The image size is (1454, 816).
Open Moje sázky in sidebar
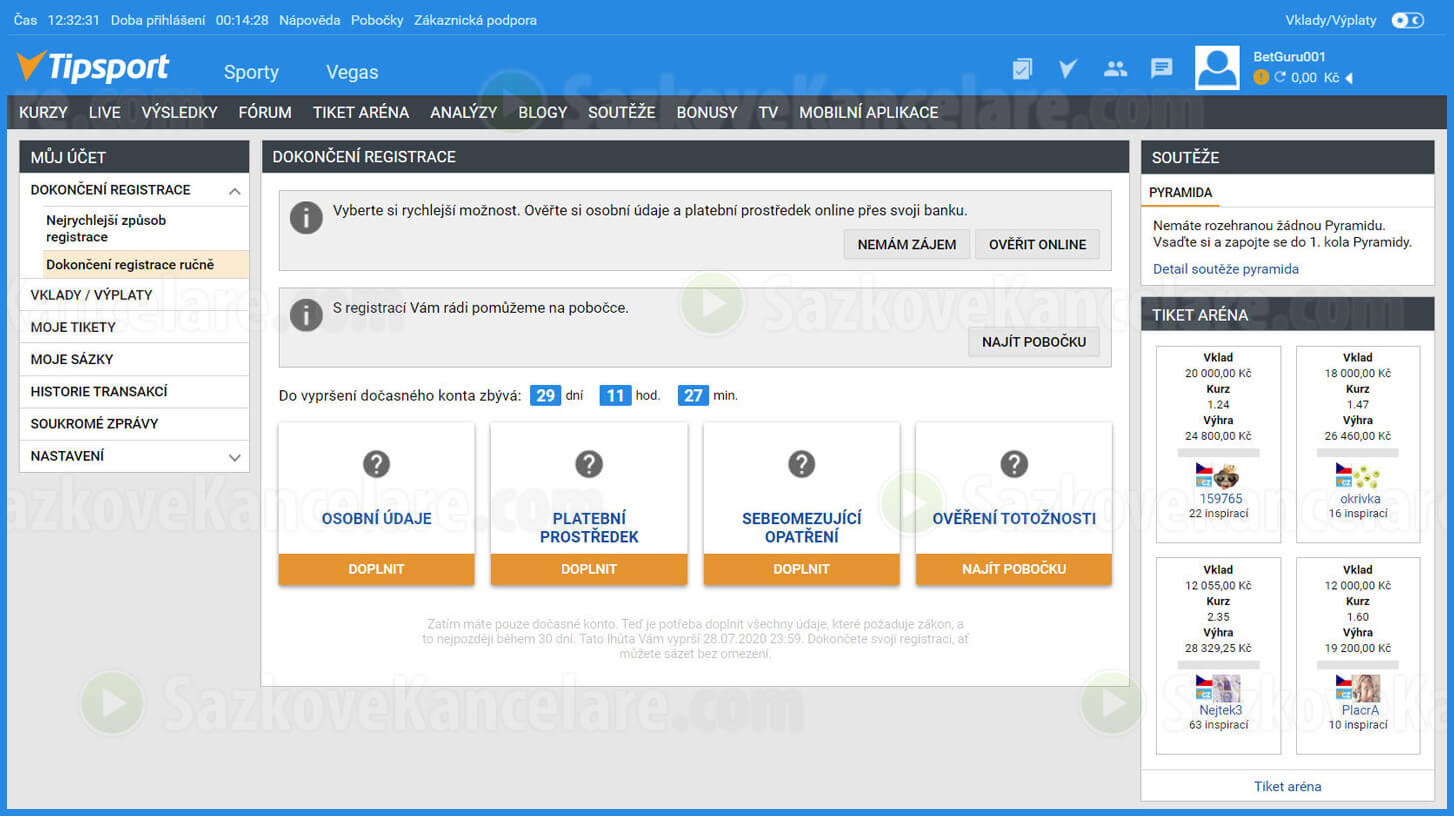click(x=134, y=359)
